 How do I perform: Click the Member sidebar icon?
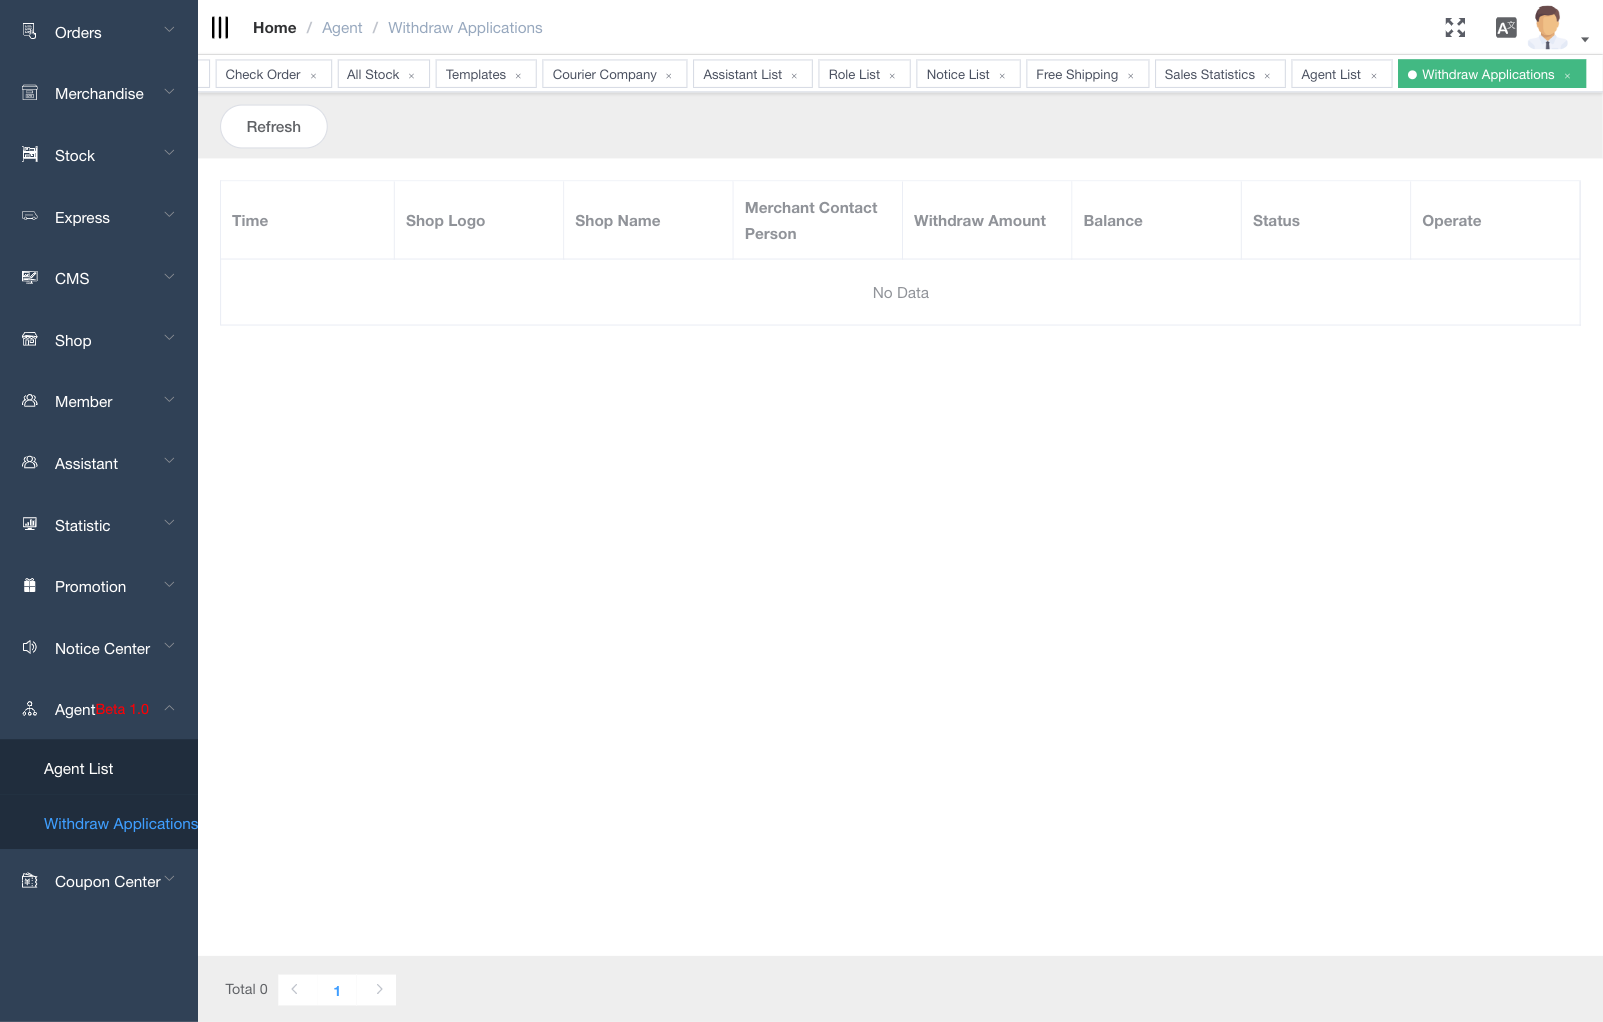30,401
